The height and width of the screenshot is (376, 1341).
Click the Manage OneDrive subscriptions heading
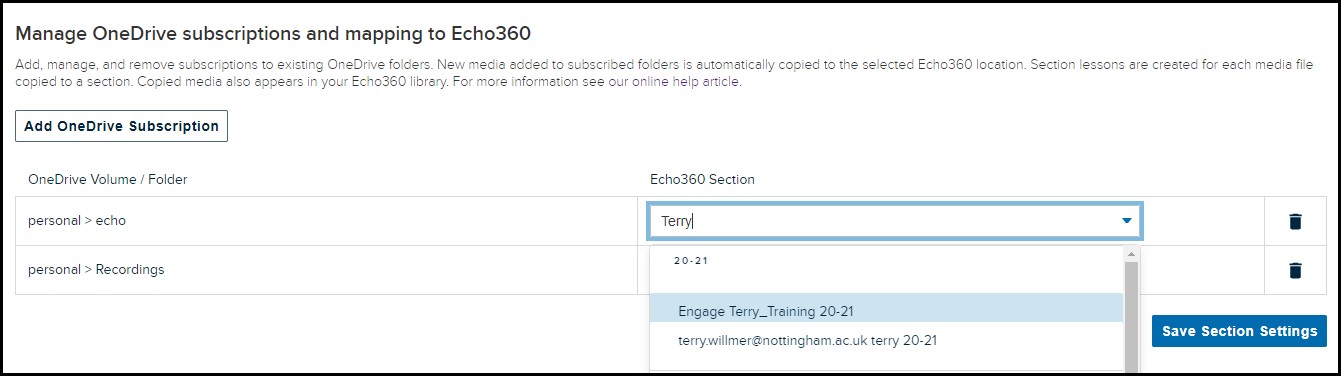272,33
